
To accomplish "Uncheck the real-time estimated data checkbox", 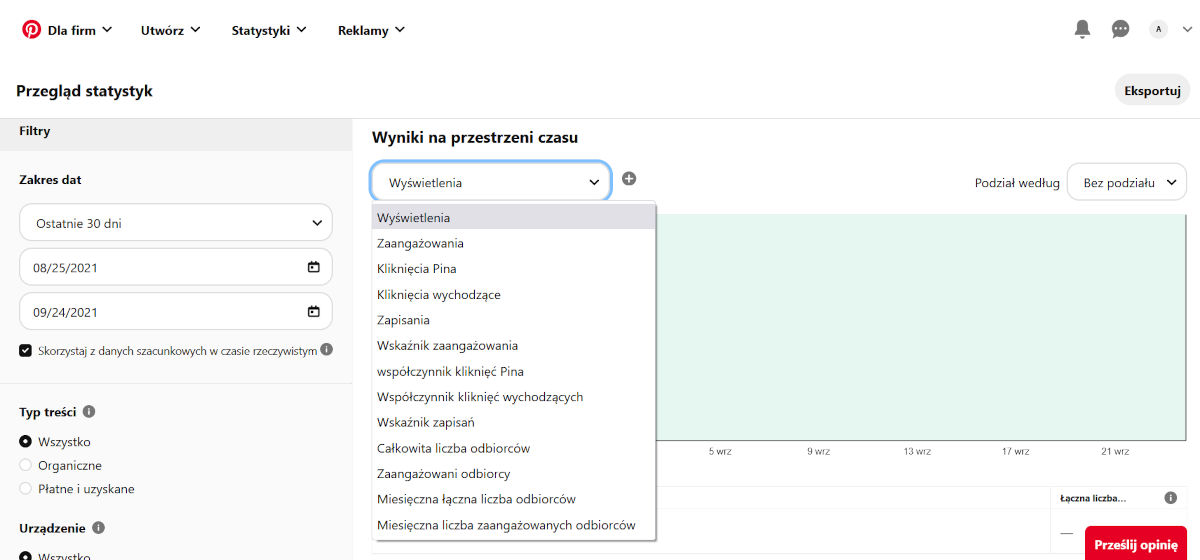I will click(25, 351).
